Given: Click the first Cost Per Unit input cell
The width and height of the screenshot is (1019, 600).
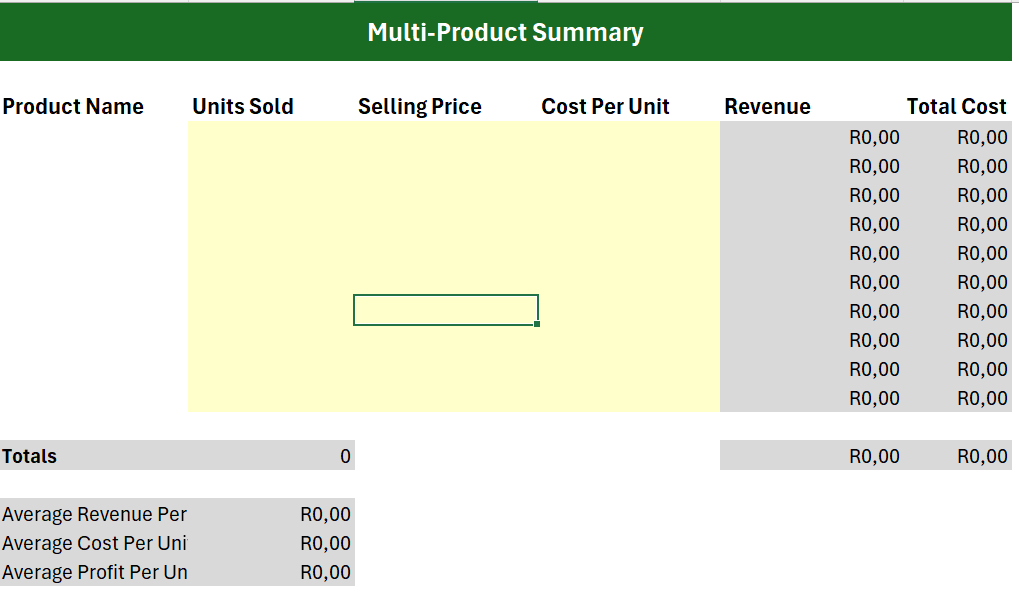Looking at the screenshot, I should point(630,137).
